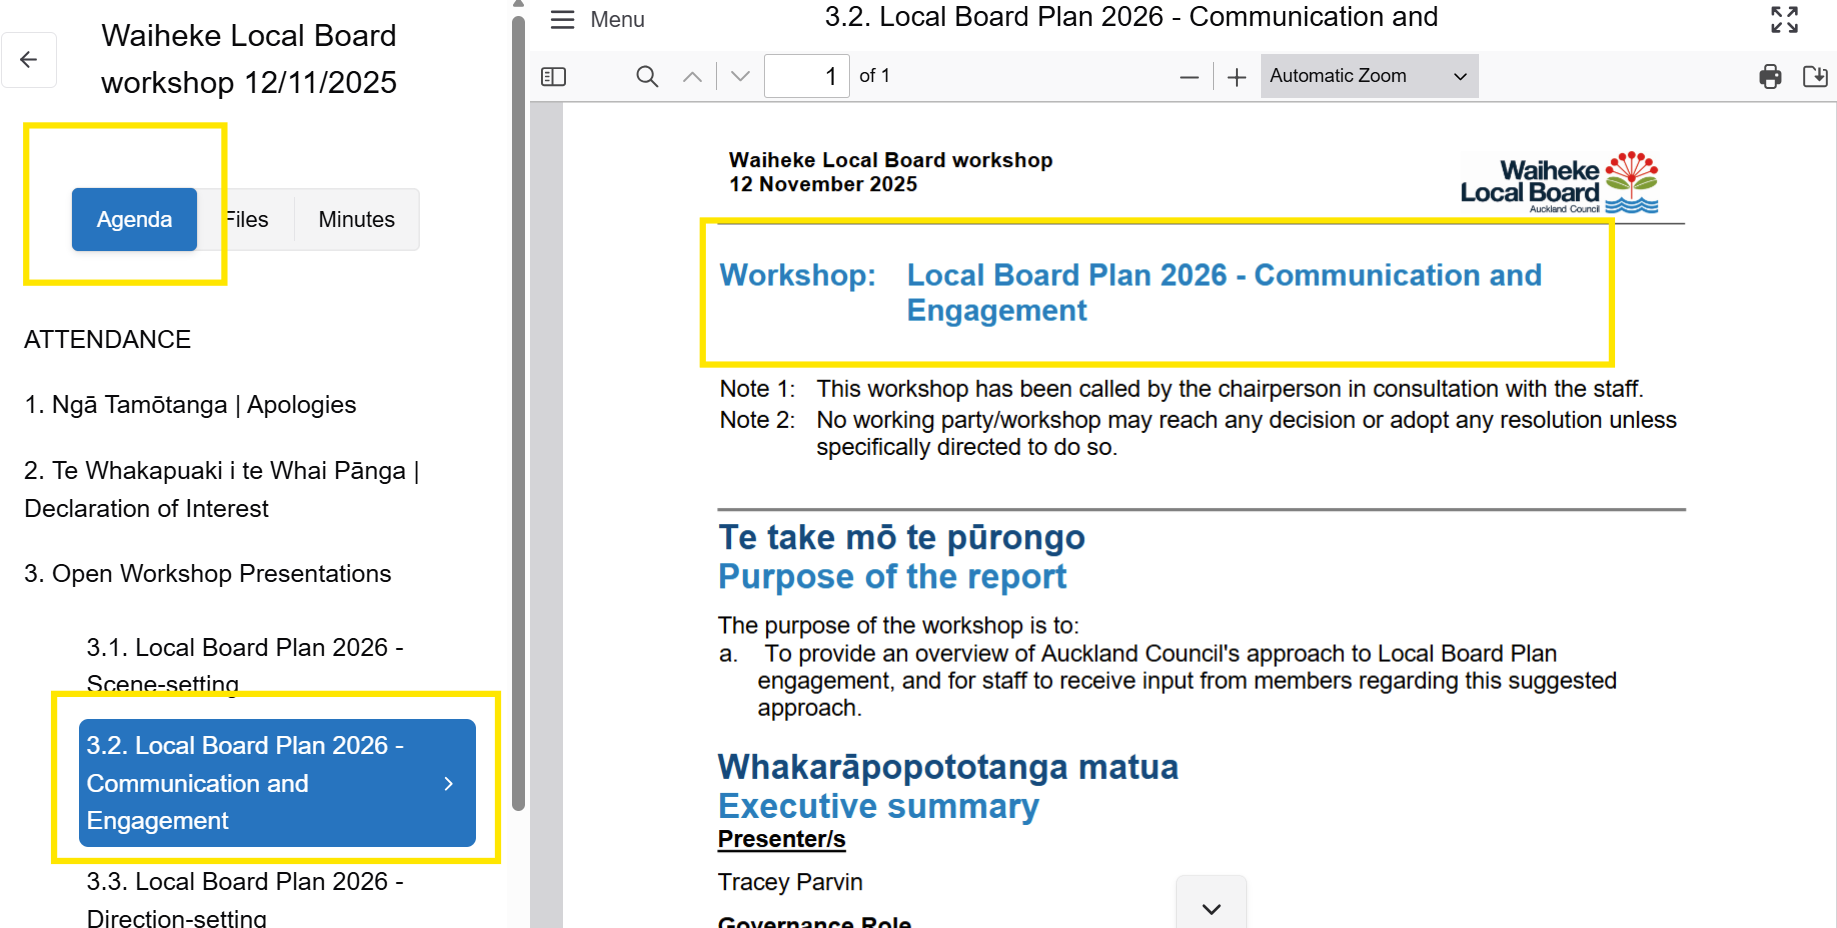
Task: Open the document search tool
Action: (646, 76)
